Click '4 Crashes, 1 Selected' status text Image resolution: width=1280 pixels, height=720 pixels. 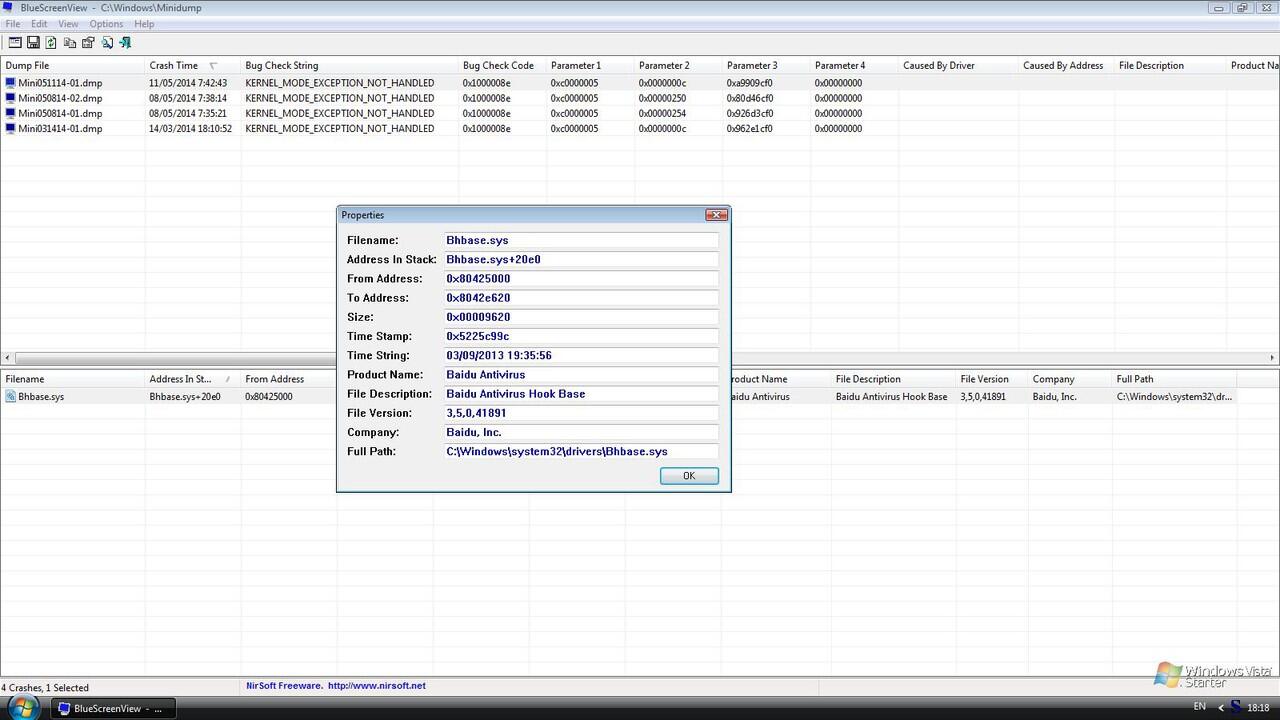tap(45, 688)
